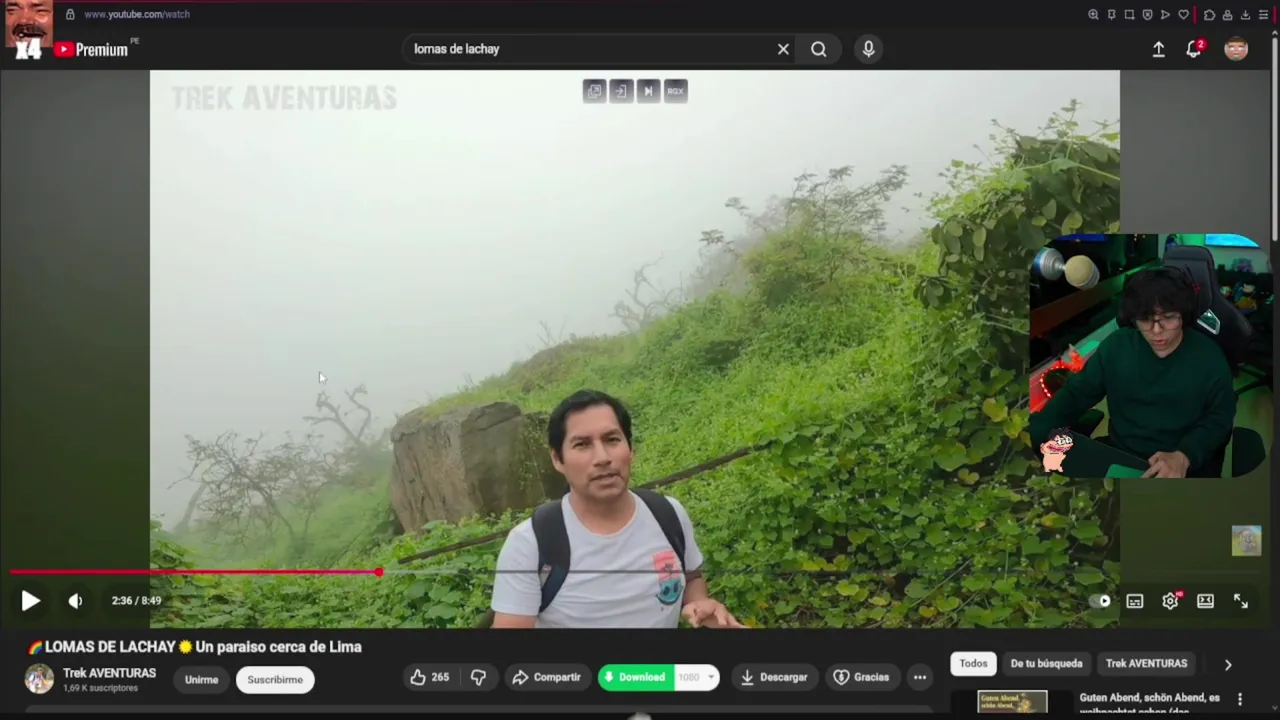The height and width of the screenshot is (720, 1280).
Task: Like the video with 265 likes
Action: pyautogui.click(x=429, y=677)
